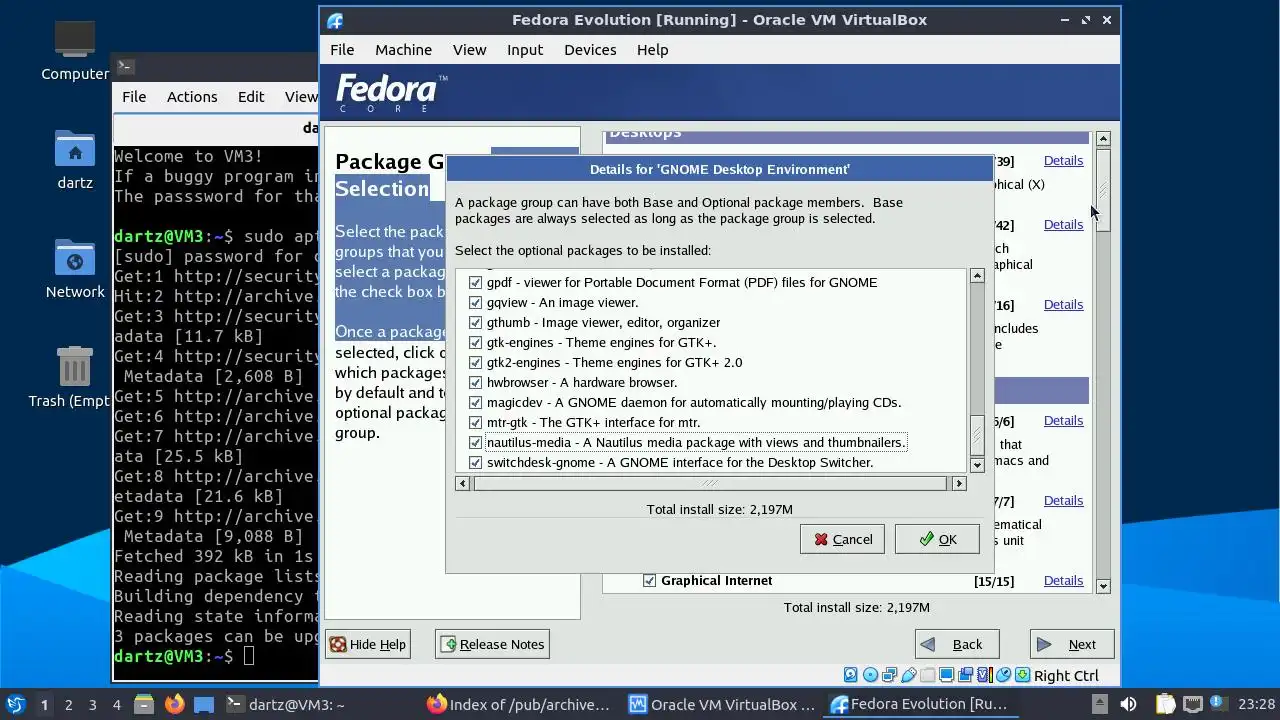Open the wired network tray icon

point(1193,704)
